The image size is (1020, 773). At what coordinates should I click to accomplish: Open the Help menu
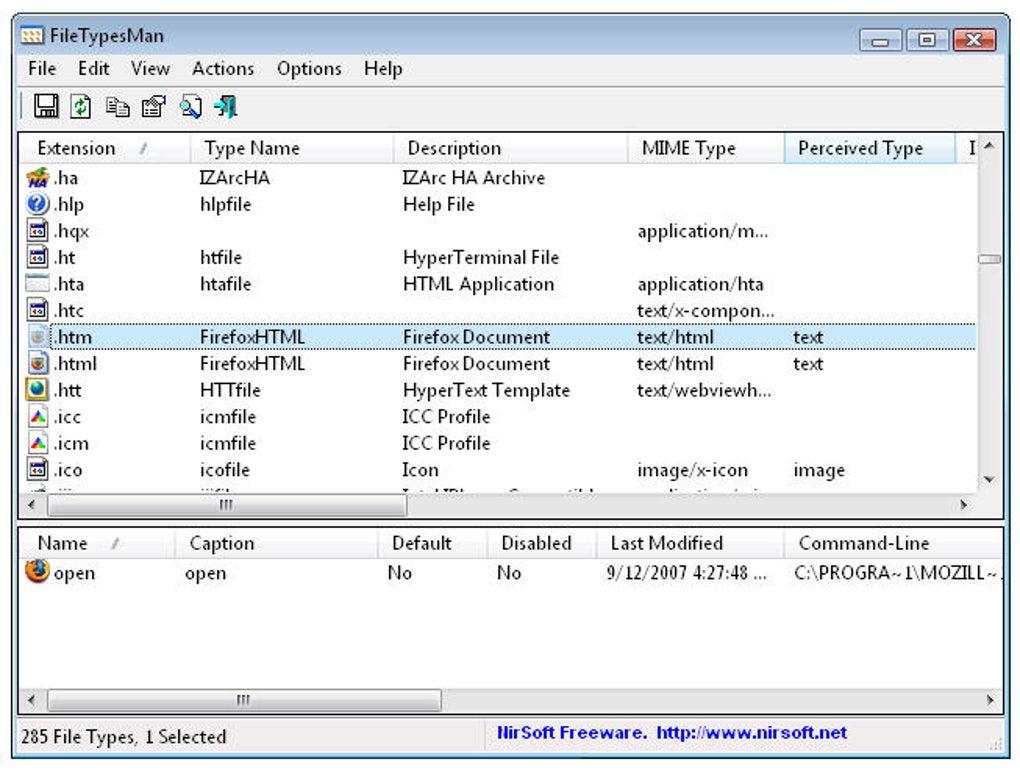383,68
